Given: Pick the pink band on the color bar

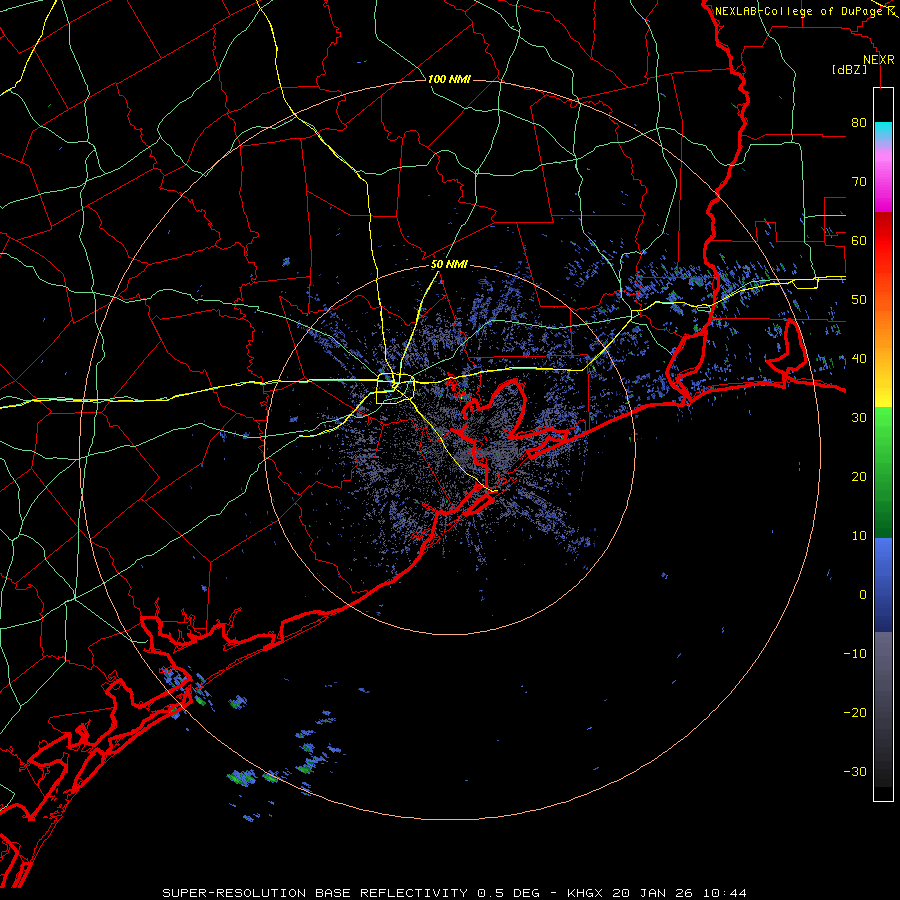Looking at the screenshot, I should coord(883,178).
